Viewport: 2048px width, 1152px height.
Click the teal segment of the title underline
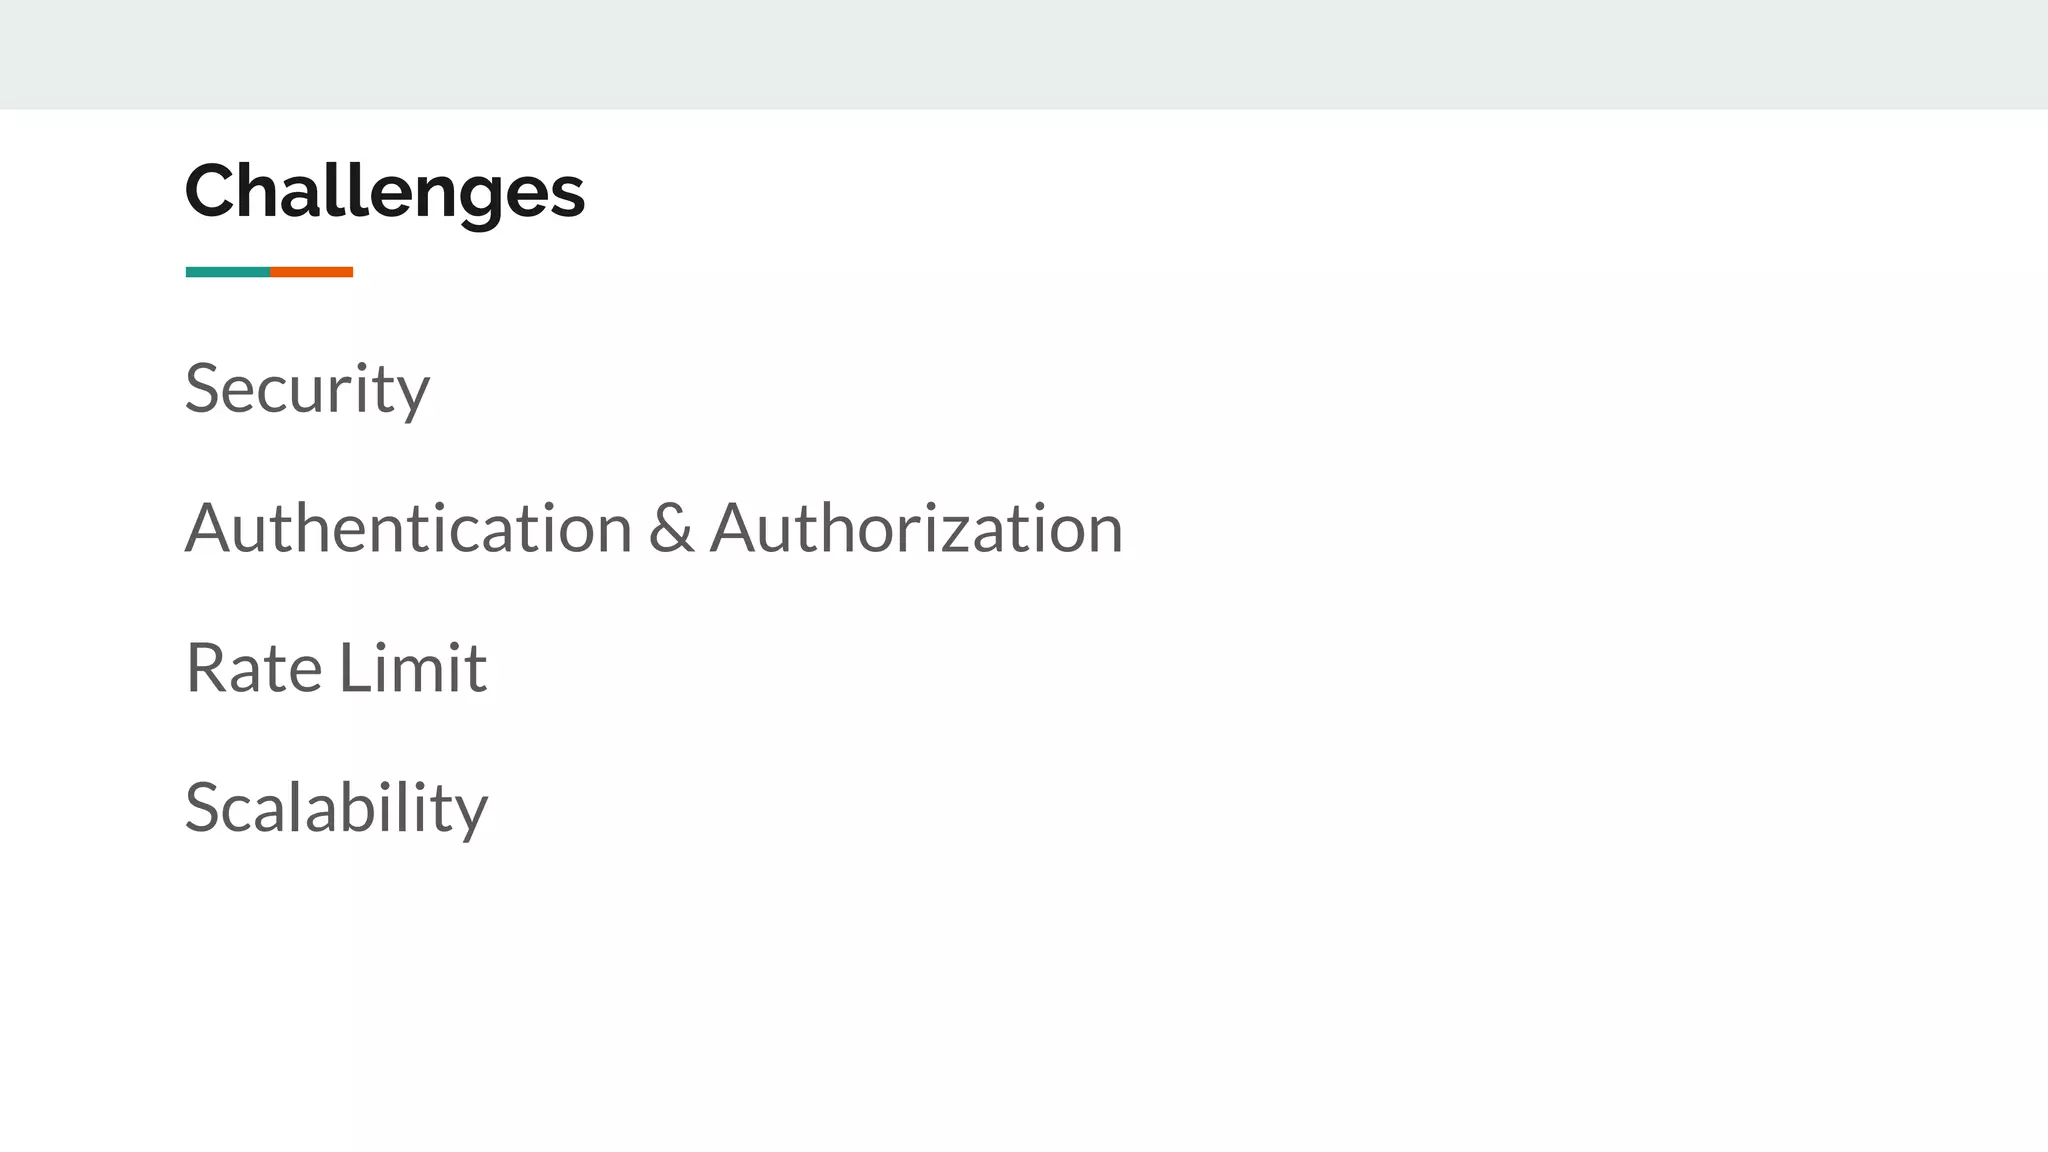pyautogui.click(x=227, y=272)
